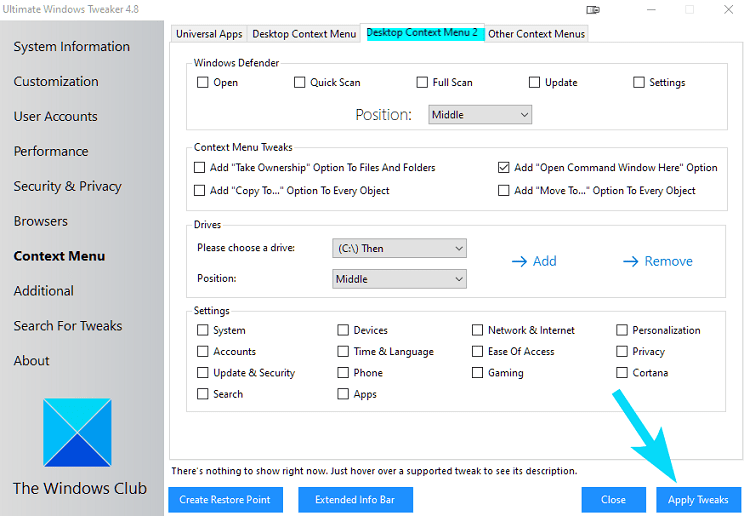Click Apply Tweaks button

pos(698,500)
